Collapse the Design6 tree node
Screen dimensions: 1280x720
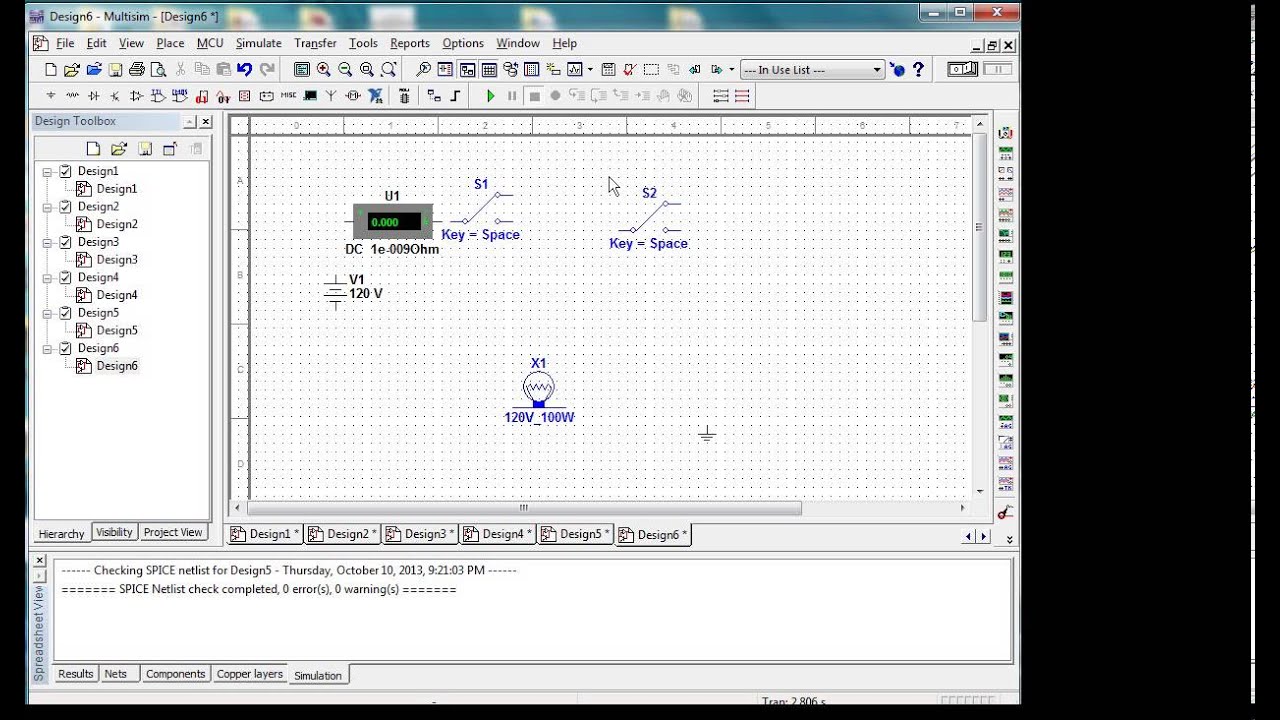[47, 348]
